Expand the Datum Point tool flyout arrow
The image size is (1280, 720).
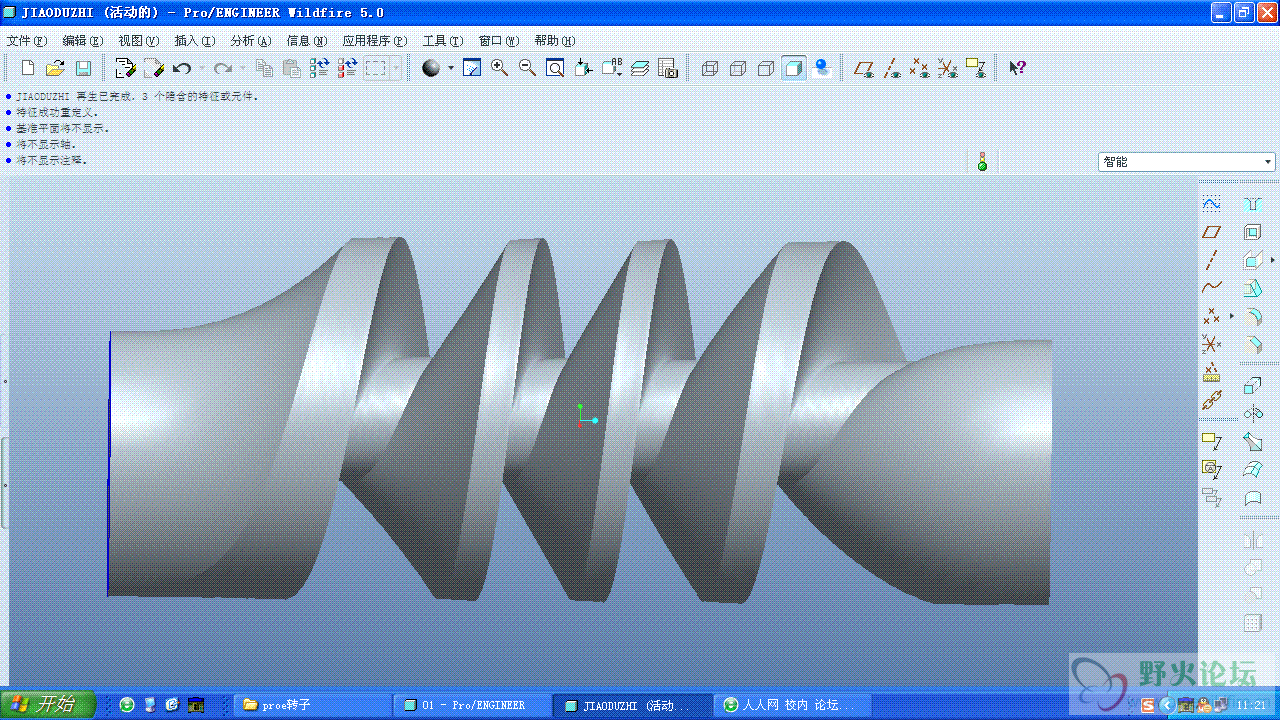(1232, 316)
